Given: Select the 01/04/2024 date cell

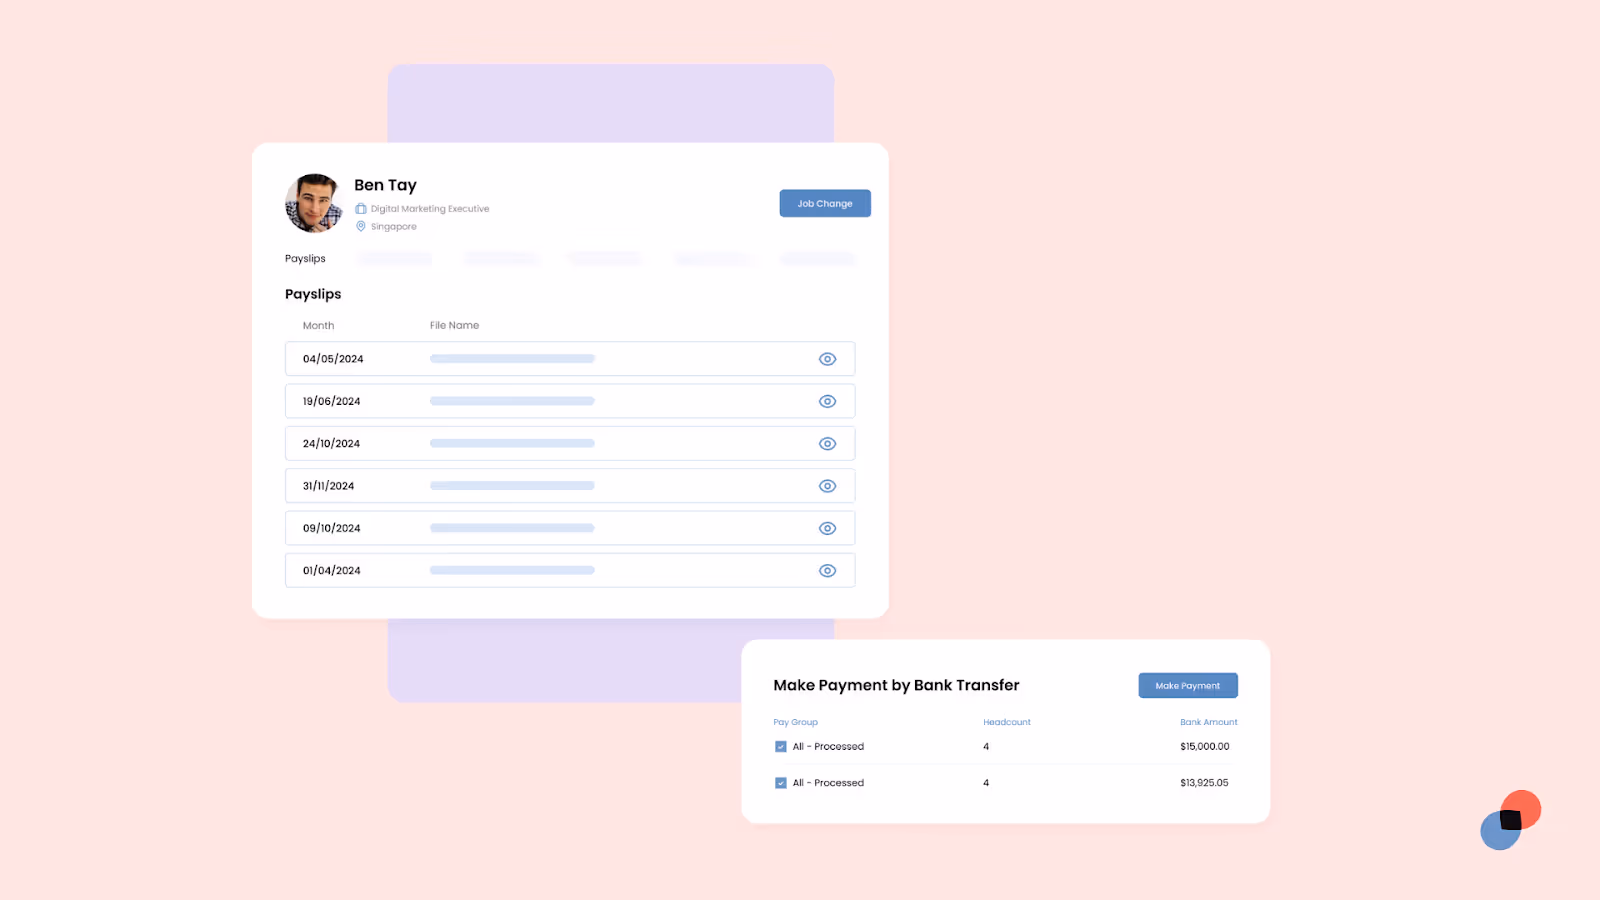Looking at the screenshot, I should (x=332, y=571).
